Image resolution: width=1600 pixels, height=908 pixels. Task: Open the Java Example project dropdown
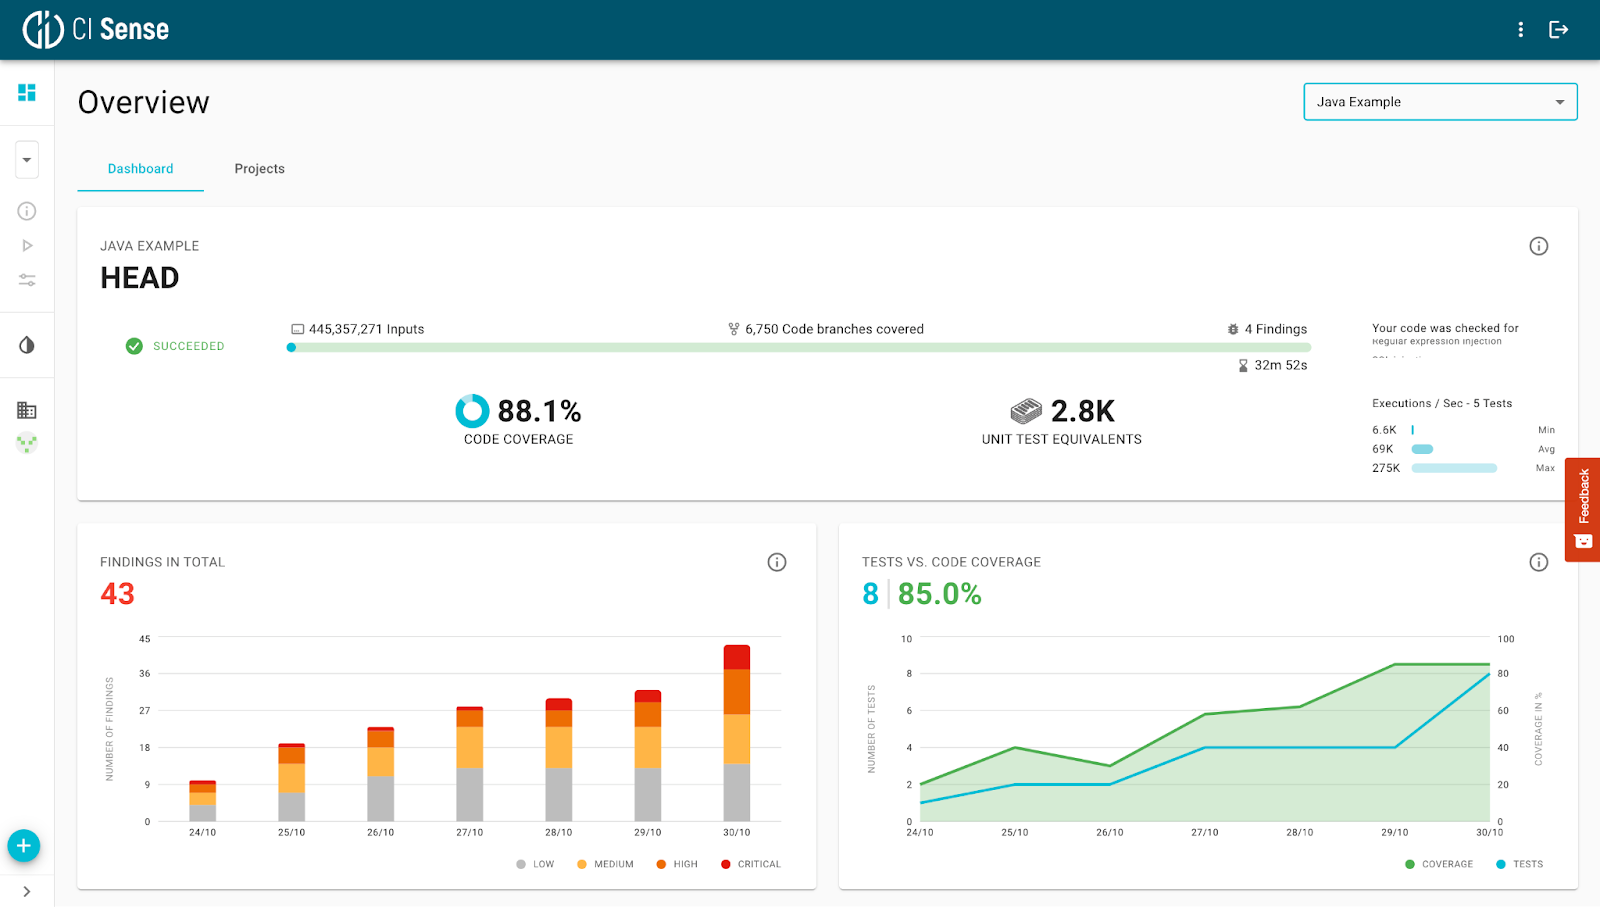coord(1440,102)
